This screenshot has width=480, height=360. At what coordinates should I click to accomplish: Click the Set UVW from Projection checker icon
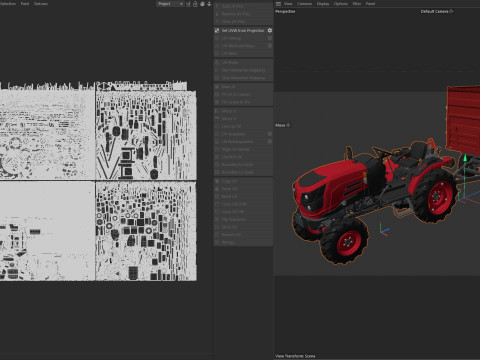[x=217, y=30]
